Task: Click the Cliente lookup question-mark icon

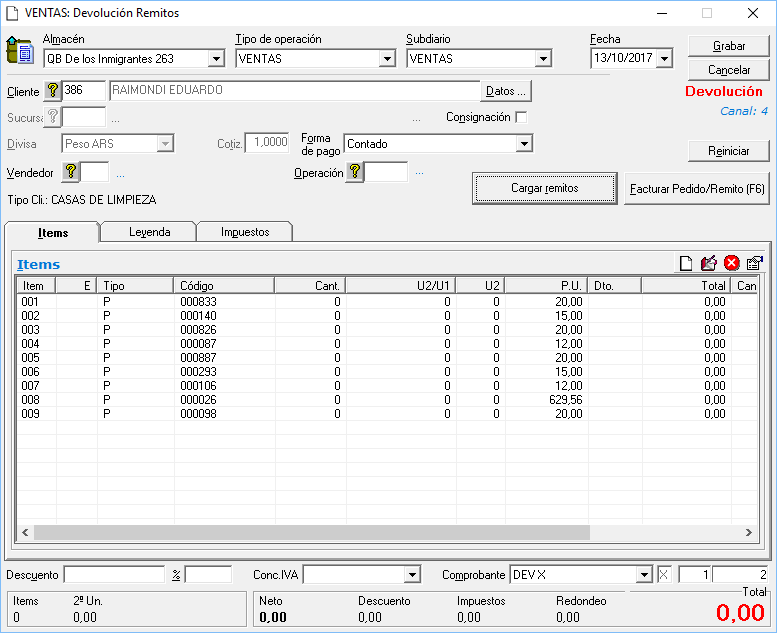Action: click(53, 91)
